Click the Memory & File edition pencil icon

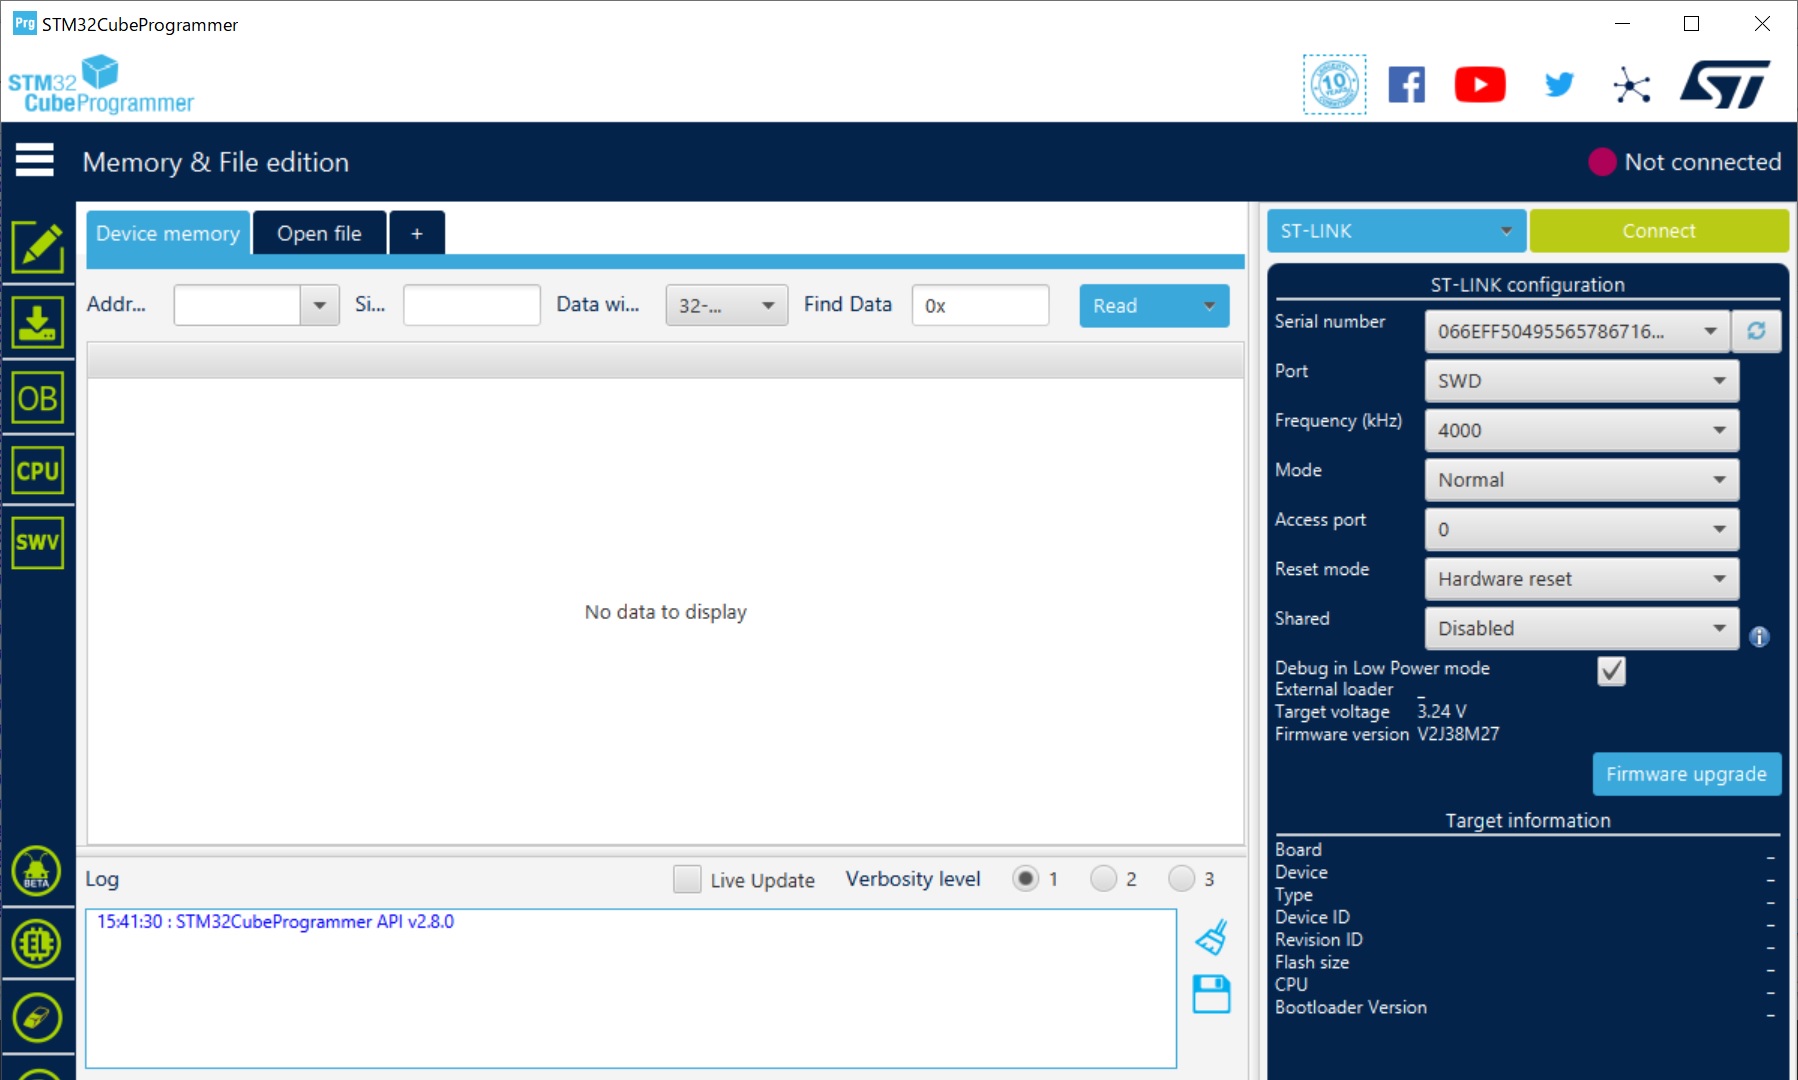pyautogui.click(x=38, y=247)
